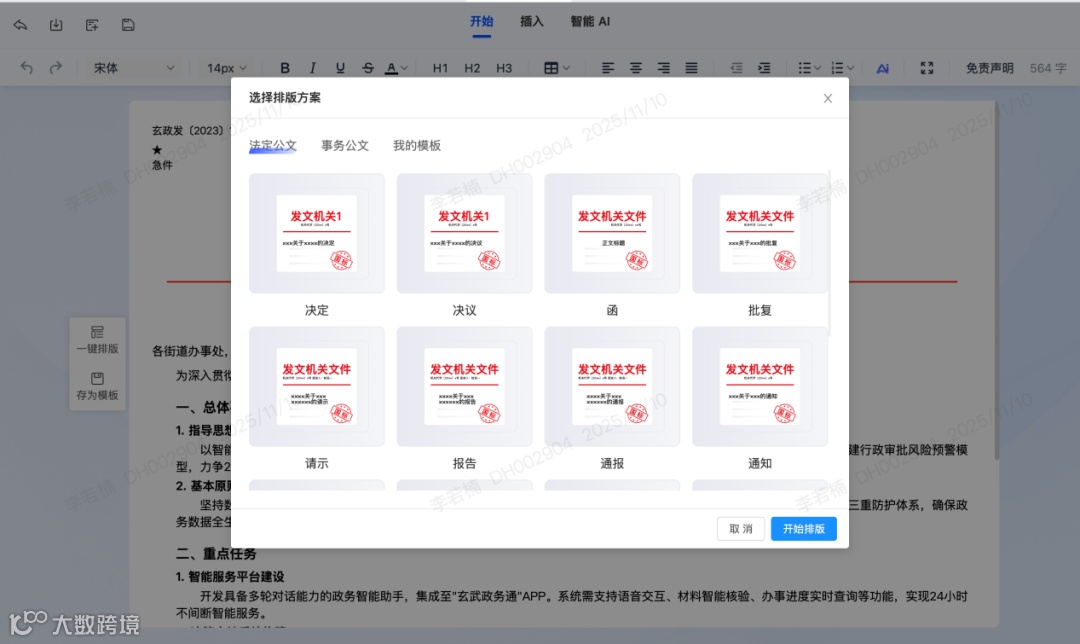Choose the 通知 template thumbnail
Image resolution: width=1080 pixels, height=644 pixels.
click(760, 386)
